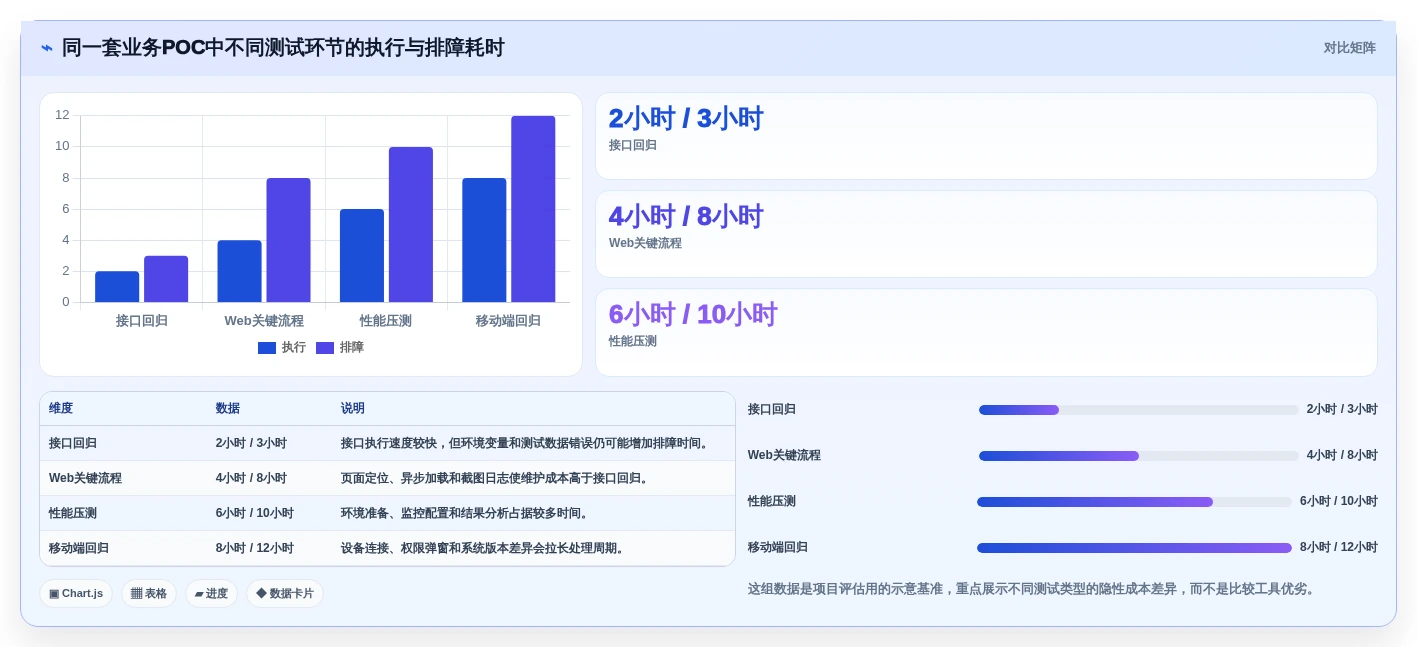Click the 排障 bar for 移动端回归

coord(533,209)
